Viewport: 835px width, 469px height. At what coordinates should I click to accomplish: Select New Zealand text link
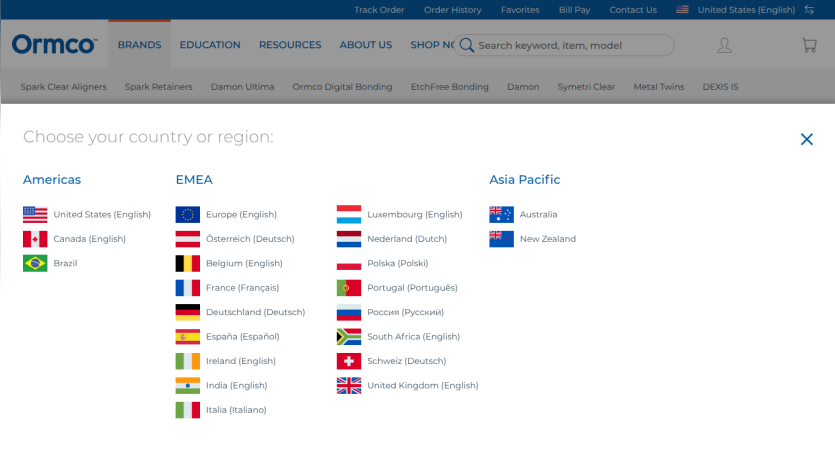(548, 239)
